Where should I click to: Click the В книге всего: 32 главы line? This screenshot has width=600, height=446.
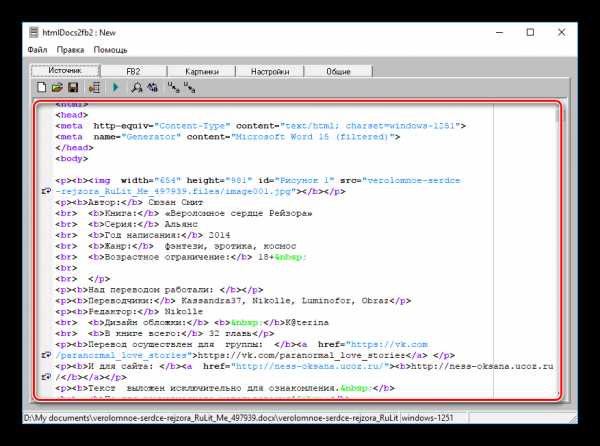coord(165,334)
